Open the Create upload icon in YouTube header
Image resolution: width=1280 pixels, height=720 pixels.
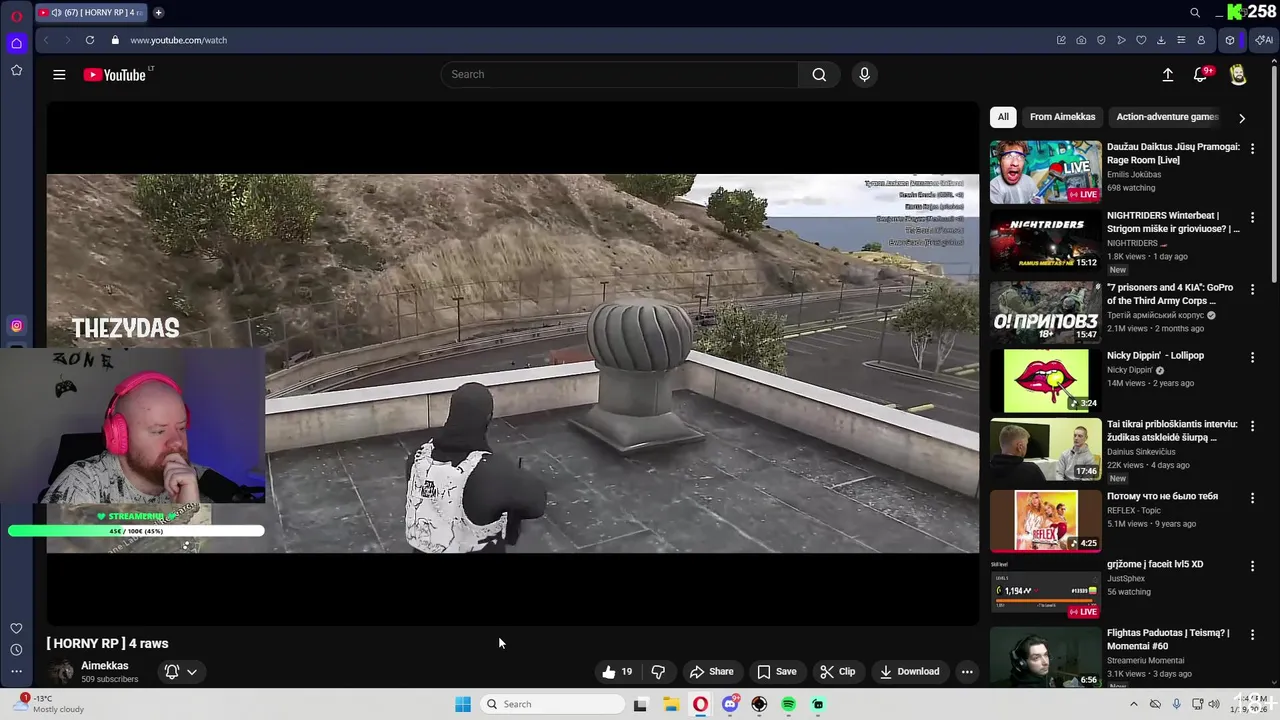click(x=1167, y=74)
